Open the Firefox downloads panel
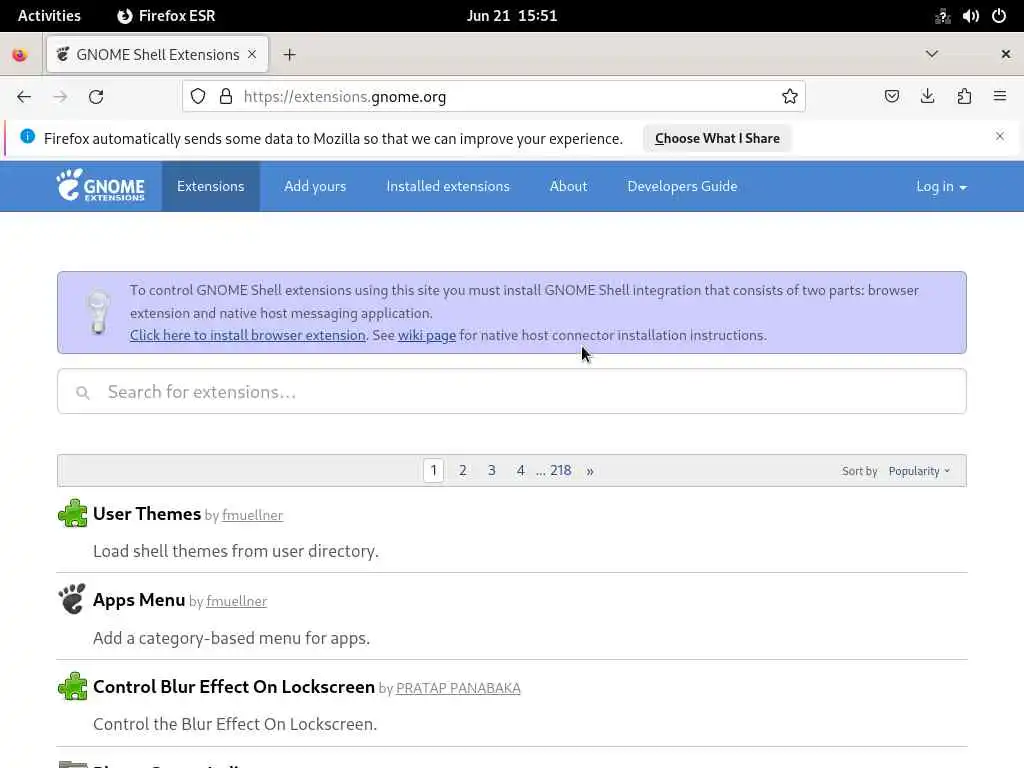This screenshot has height=768, width=1024. pyautogui.click(x=927, y=97)
